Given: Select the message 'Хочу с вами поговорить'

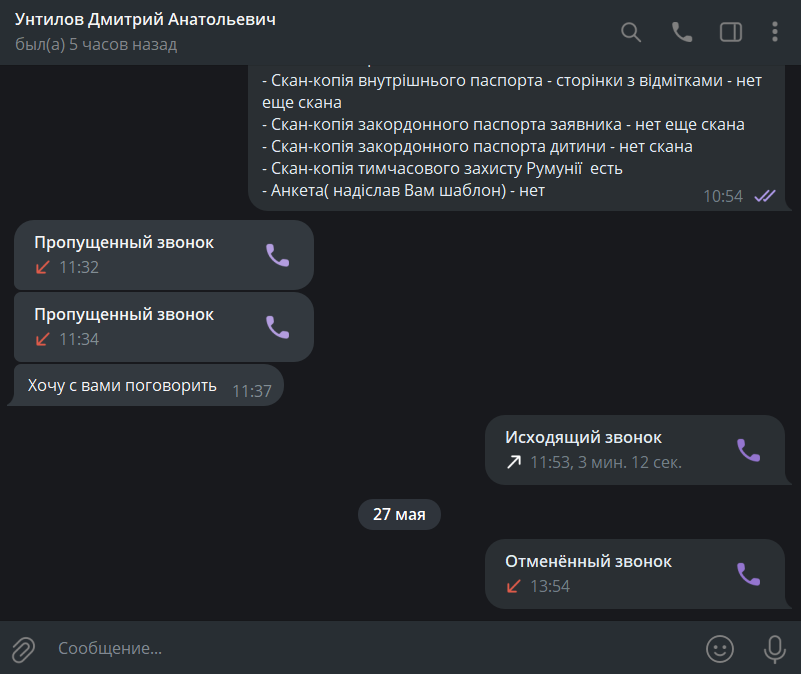Looking at the screenshot, I should tap(146, 385).
